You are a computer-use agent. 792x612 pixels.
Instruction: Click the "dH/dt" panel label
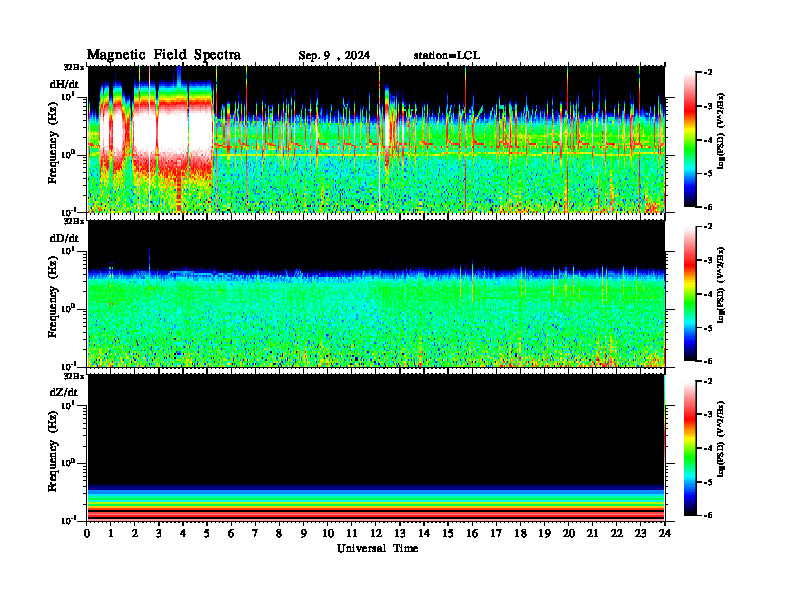64,84
